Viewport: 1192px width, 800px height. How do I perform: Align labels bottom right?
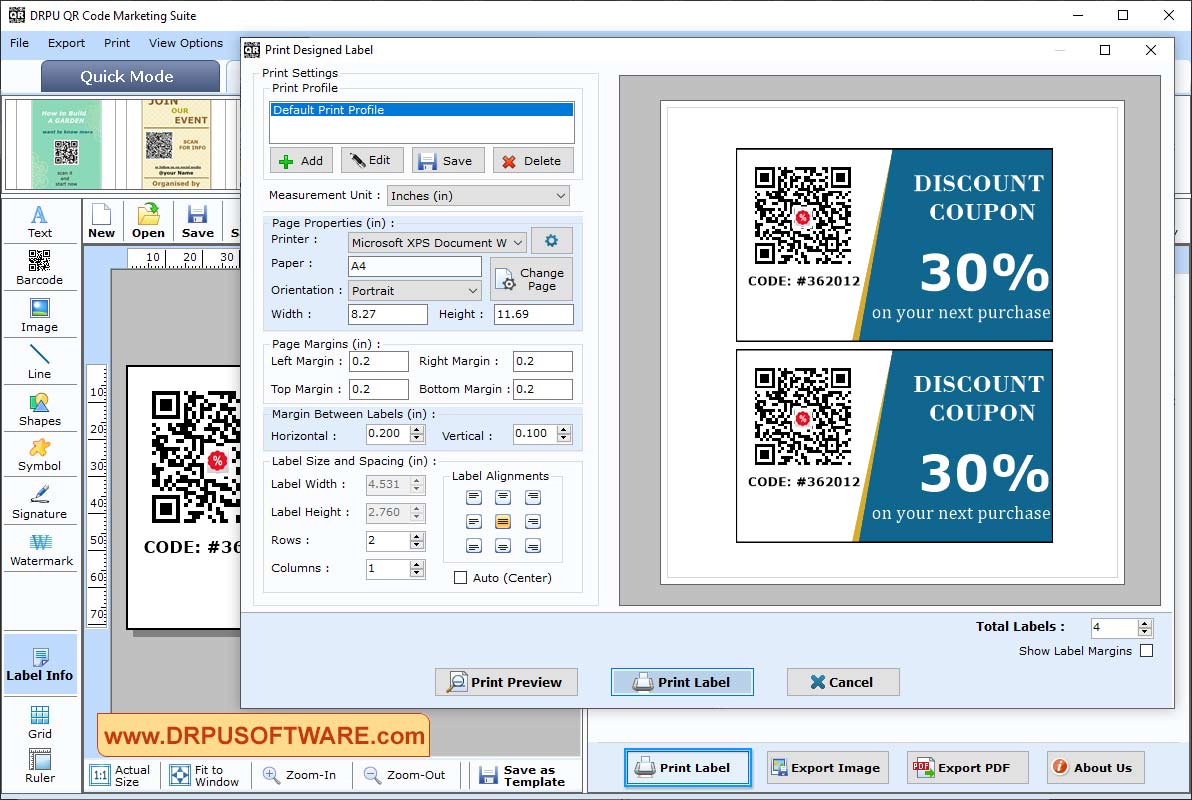(x=533, y=546)
